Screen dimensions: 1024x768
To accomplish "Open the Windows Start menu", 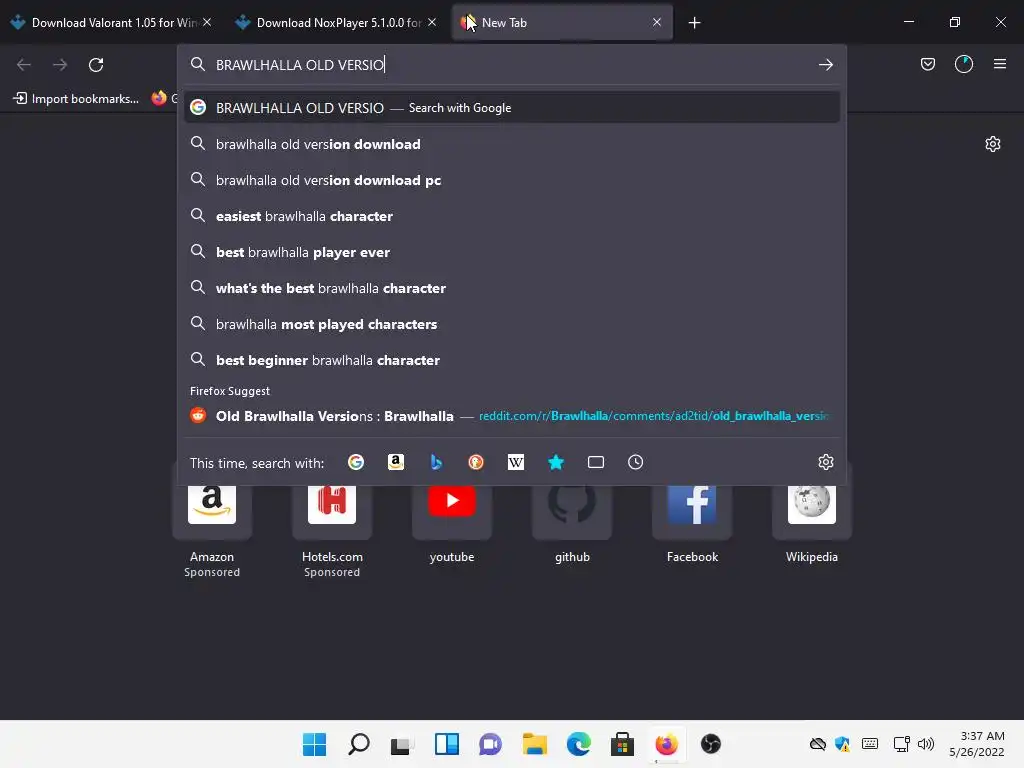I will click(314, 744).
